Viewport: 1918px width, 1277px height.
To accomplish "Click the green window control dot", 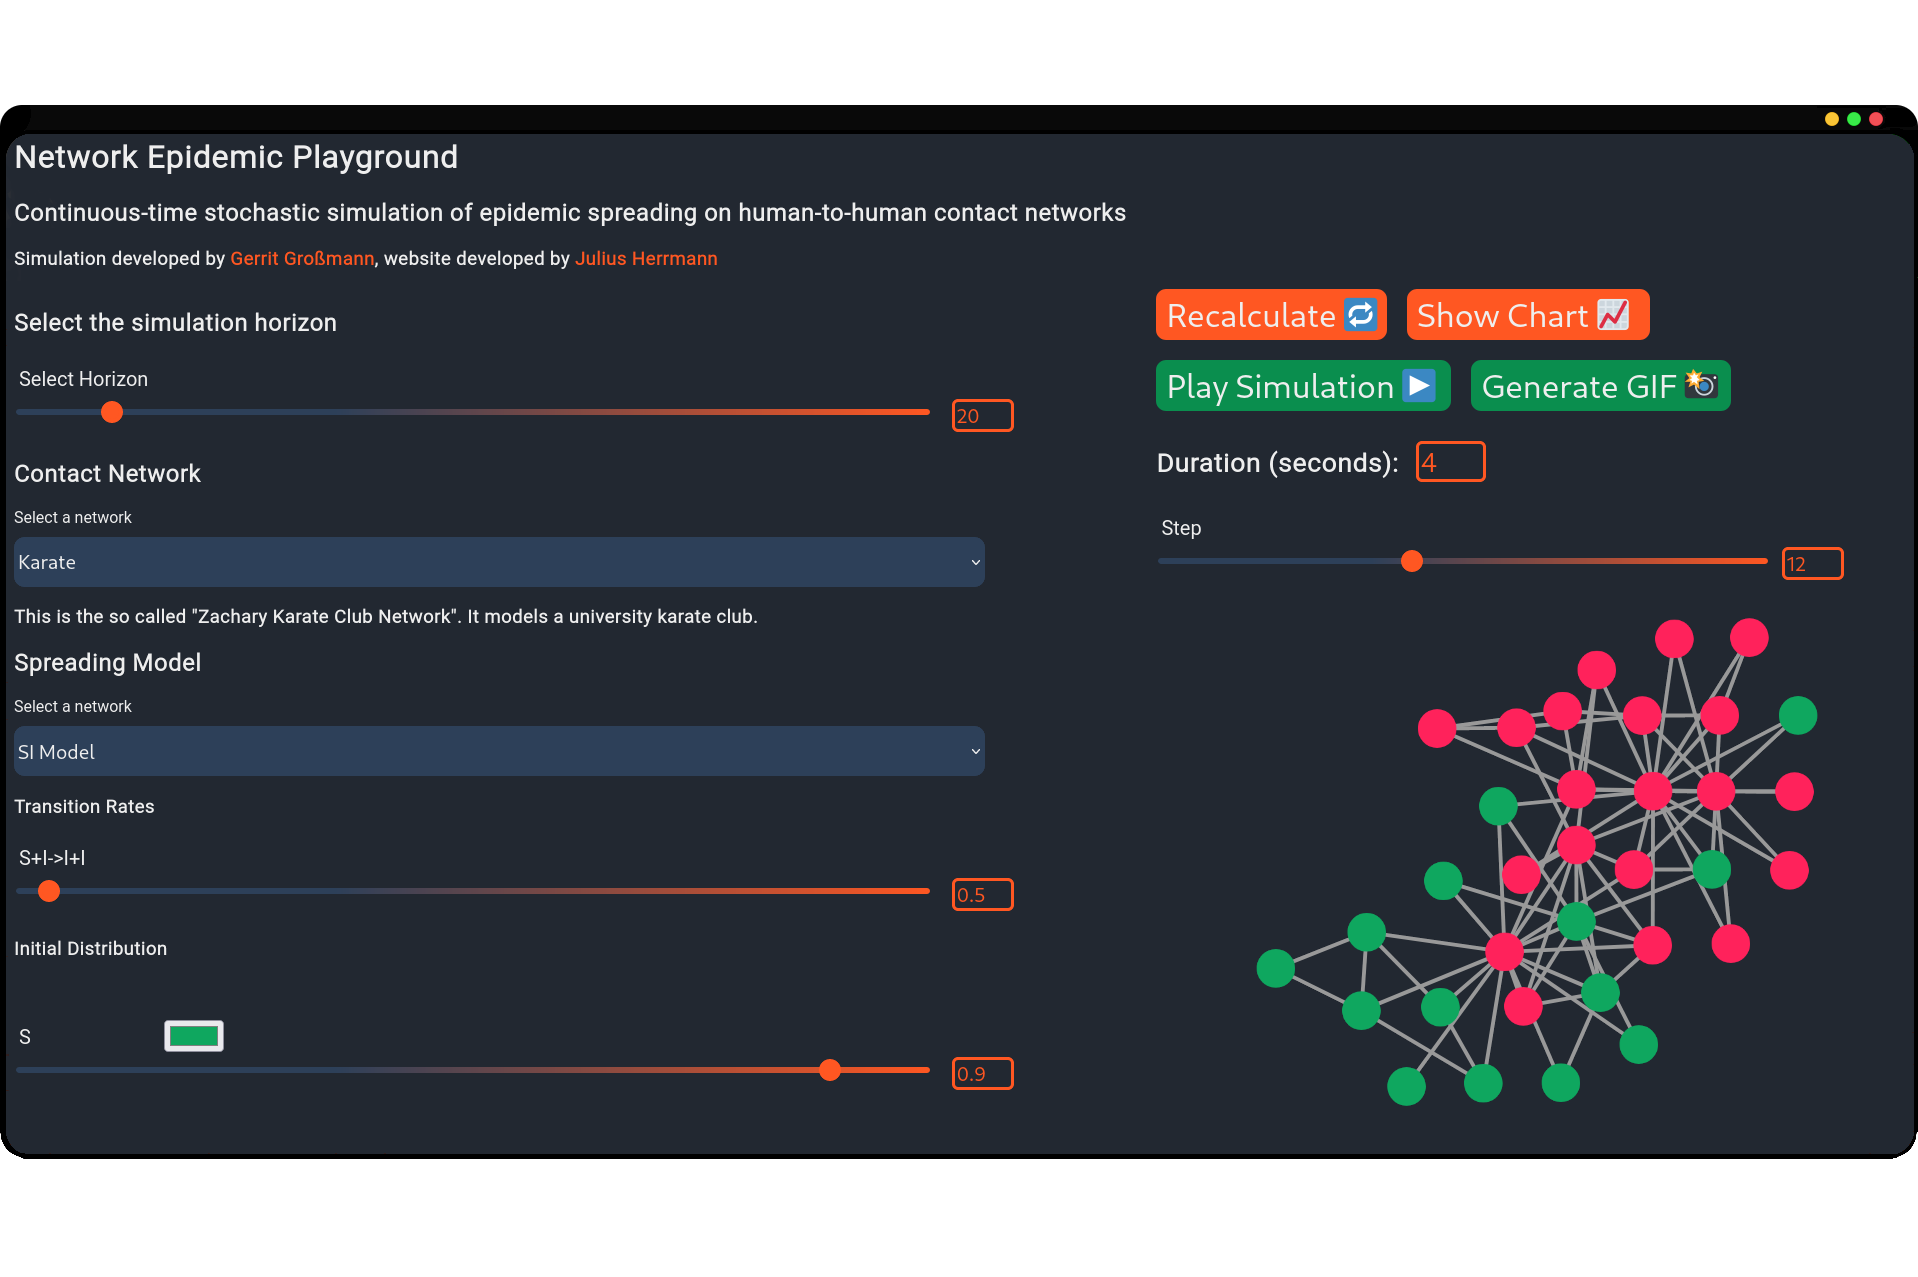I will [1854, 119].
